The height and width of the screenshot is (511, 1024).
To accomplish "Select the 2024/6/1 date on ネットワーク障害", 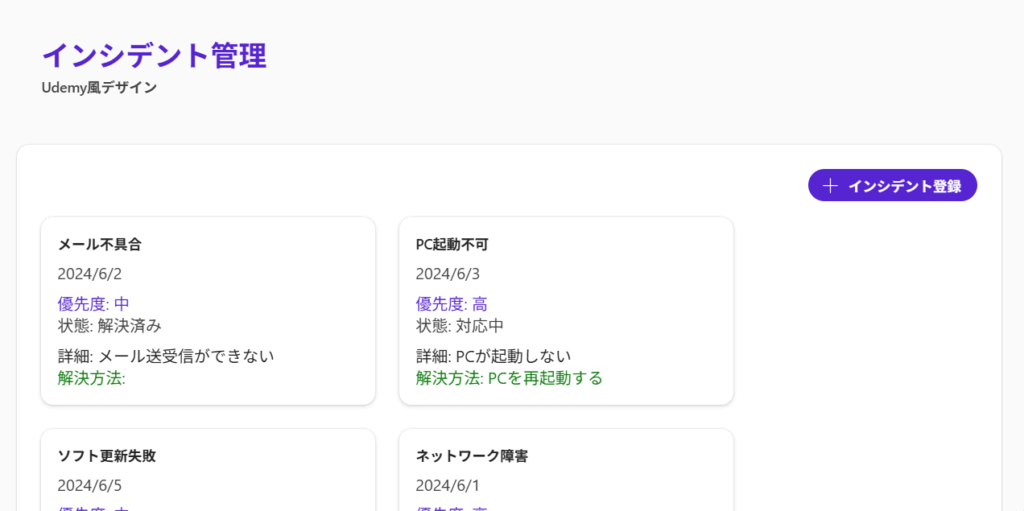I will (x=448, y=486).
